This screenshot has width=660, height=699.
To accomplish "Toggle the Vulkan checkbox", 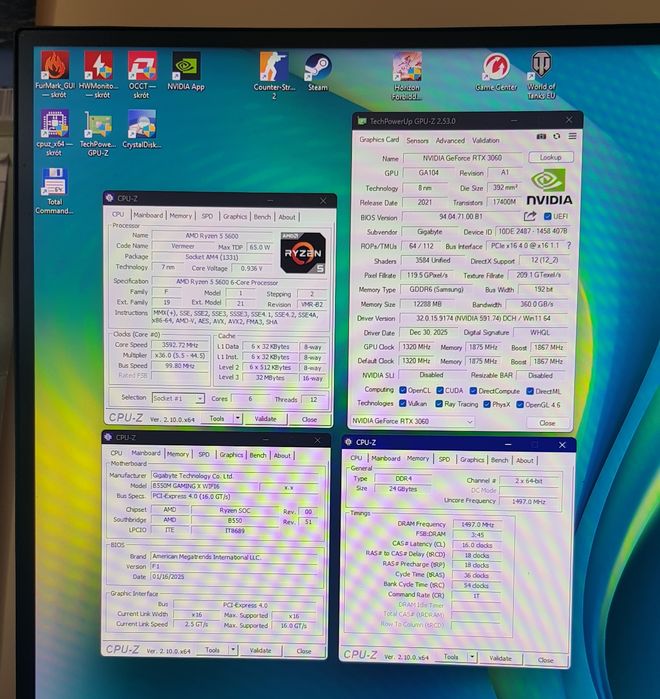I will tap(403, 403).
